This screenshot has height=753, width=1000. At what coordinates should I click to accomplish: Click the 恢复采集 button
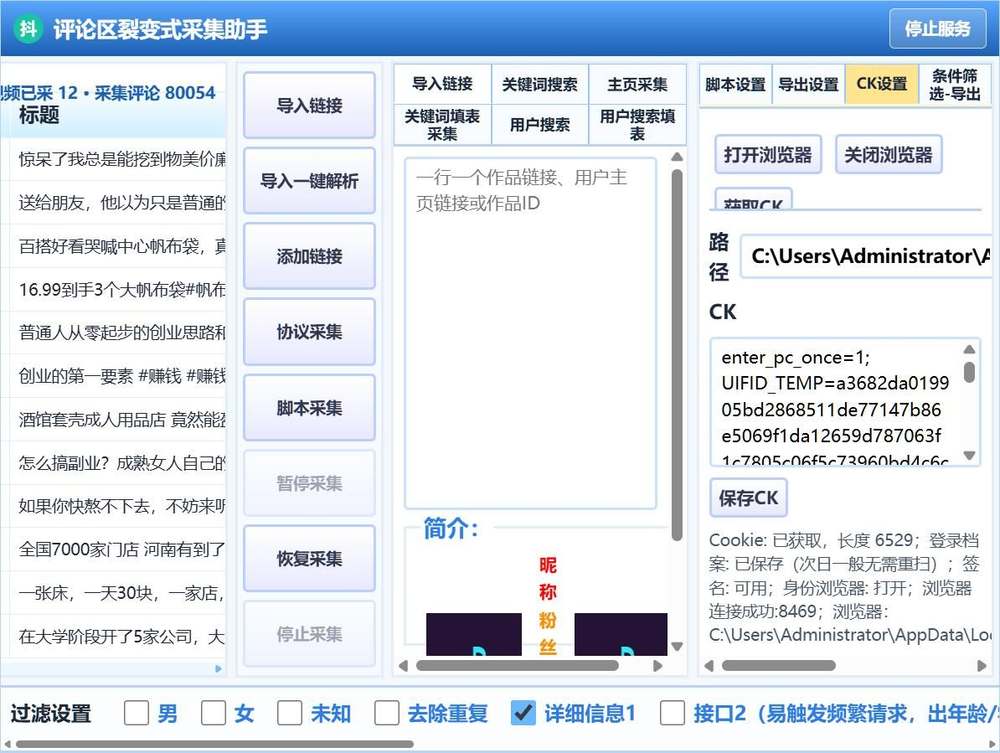click(309, 559)
